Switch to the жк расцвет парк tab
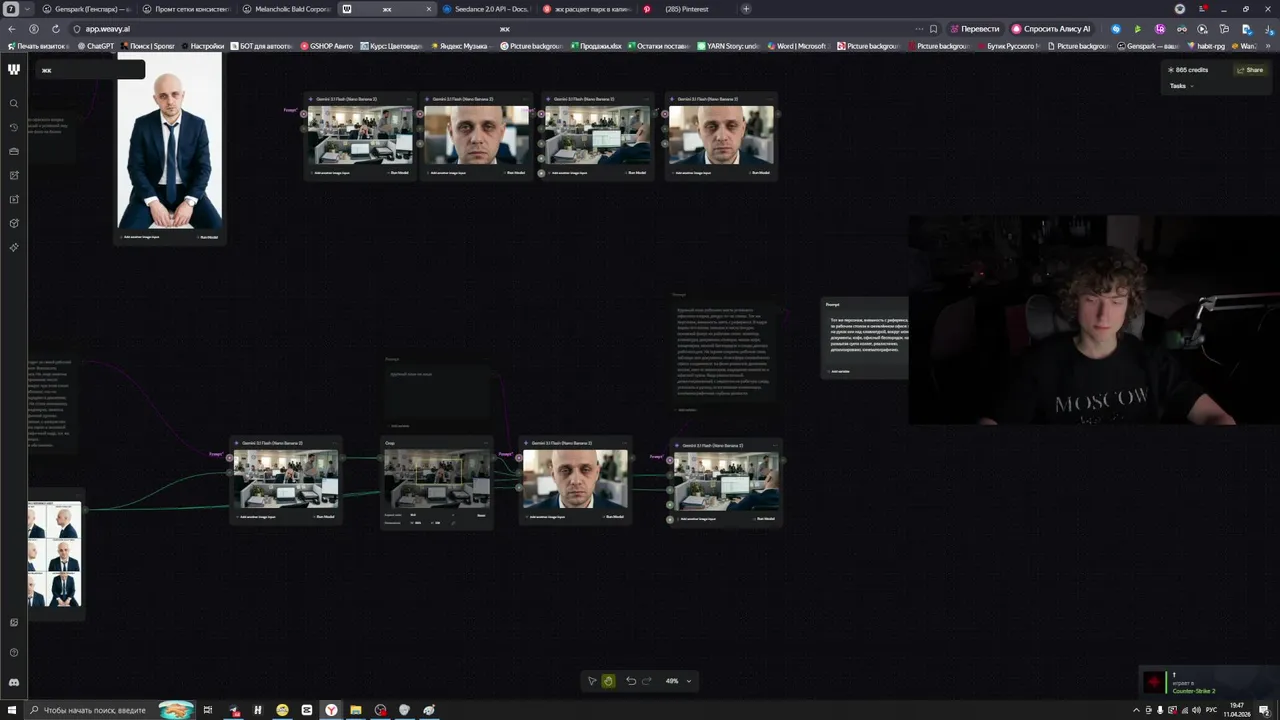Image resolution: width=1280 pixels, height=720 pixels. (x=587, y=9)
